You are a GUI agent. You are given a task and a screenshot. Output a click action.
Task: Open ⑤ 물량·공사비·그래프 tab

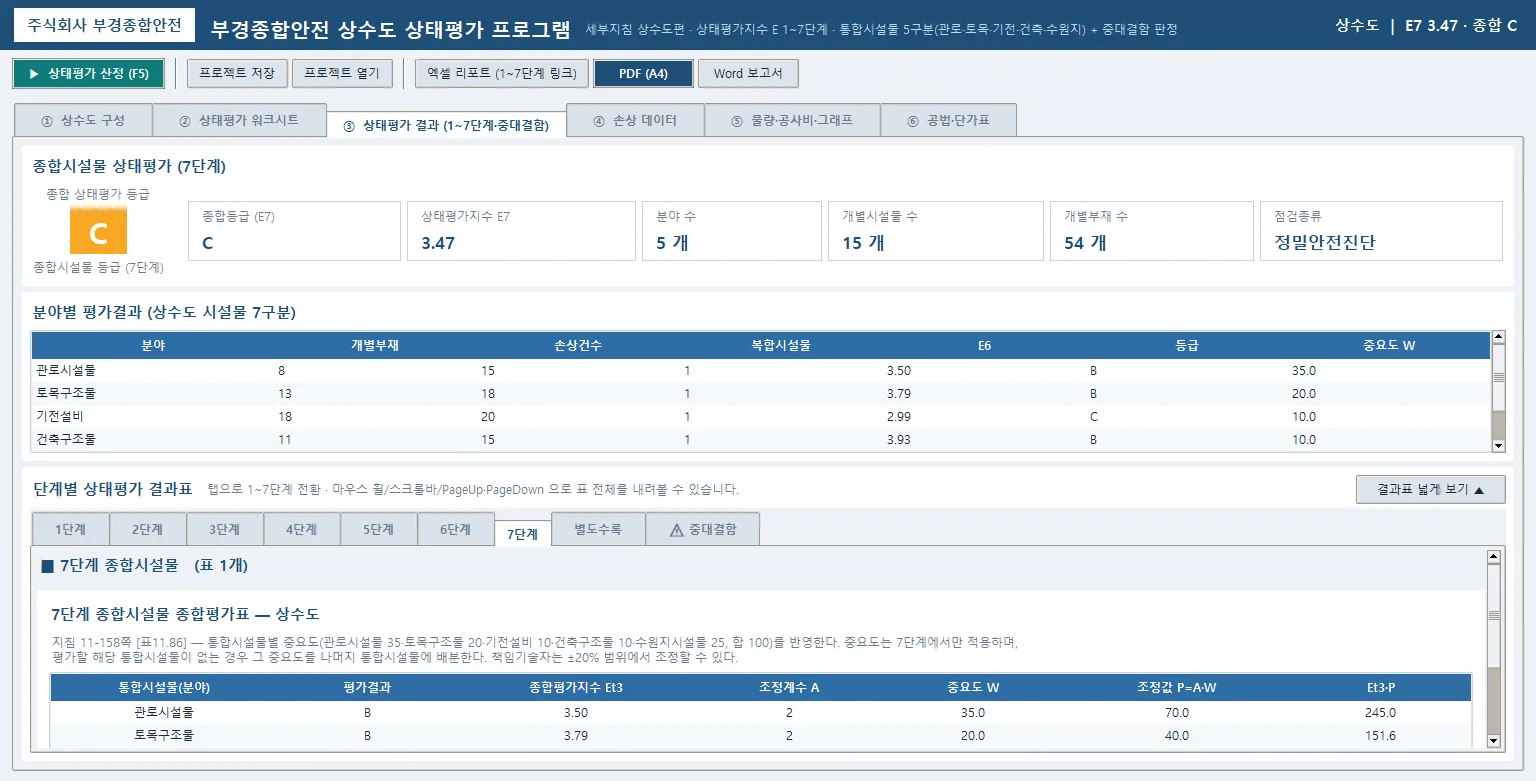point(792,120)
